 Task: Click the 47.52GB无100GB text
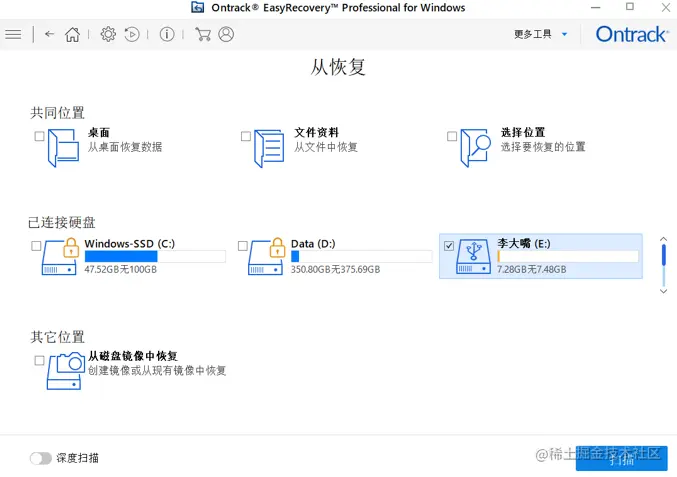[120, 270]
